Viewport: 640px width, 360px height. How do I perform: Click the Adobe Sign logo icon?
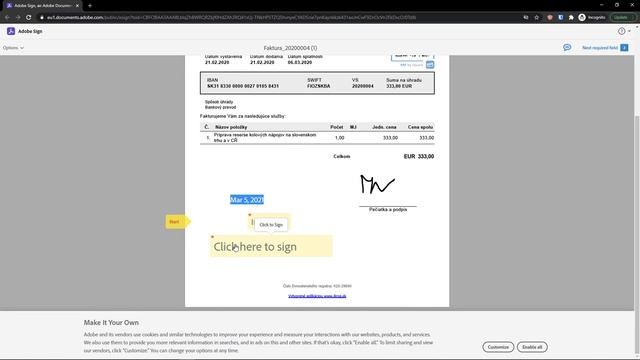[x=11, y=31]
